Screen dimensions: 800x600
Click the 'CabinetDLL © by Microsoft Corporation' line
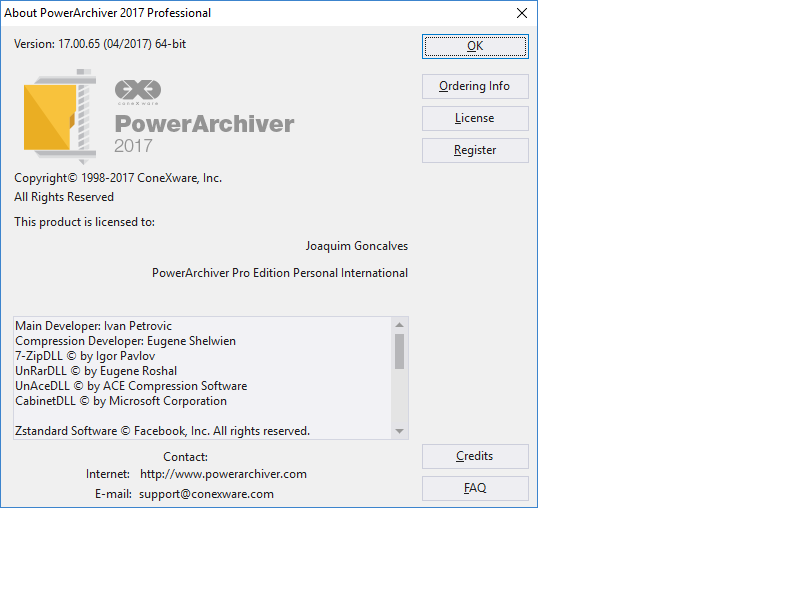121,401
